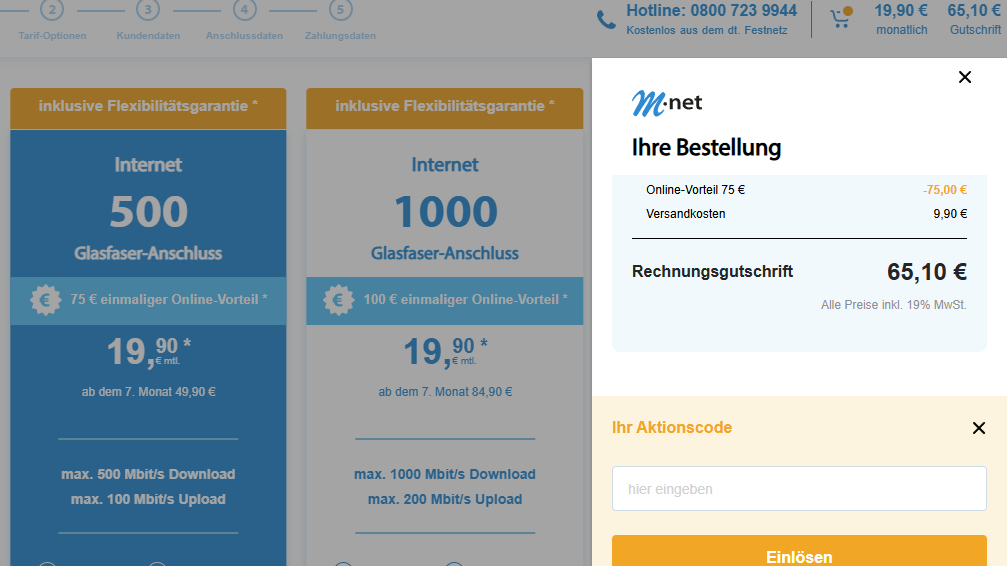Viewport: 1007px width, 566px height.
Task: Click the Flexibilitätsgarantie banner above Internet 1000
Action: click(x=444, y=107)
